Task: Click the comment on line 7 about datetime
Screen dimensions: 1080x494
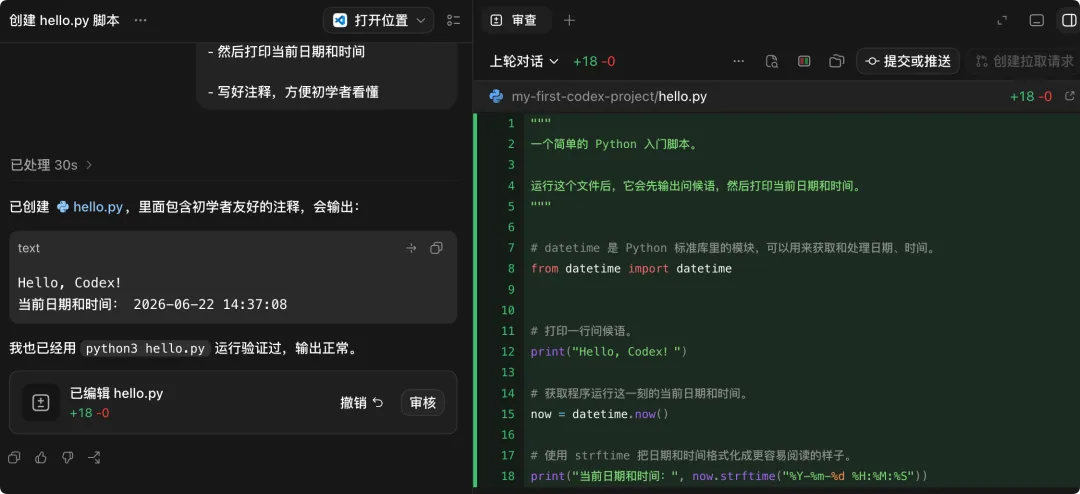Action: tap(734, 248)
